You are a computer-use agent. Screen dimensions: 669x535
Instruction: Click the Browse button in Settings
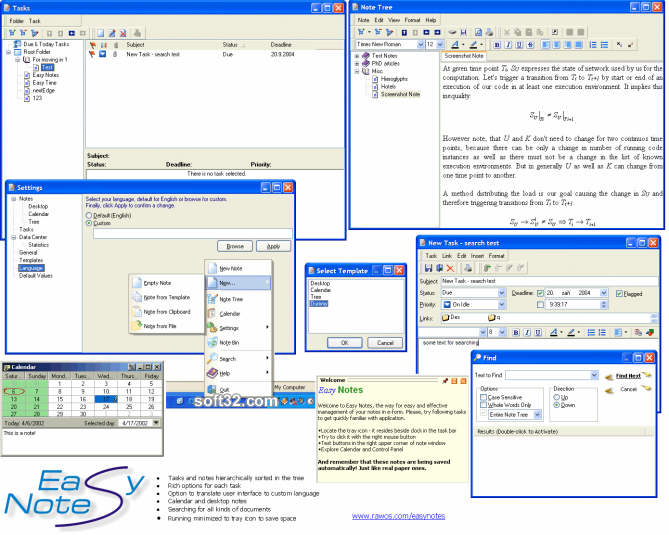tap(235, 247)
